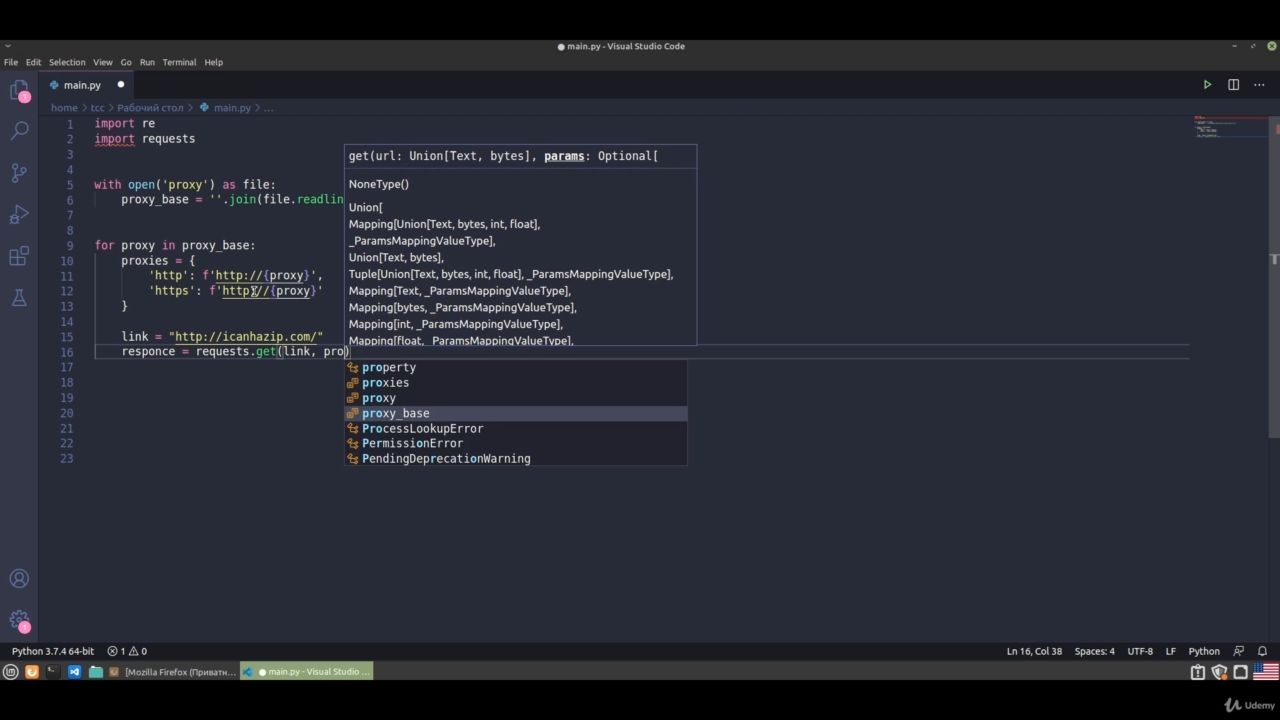Screen dimensions: 1280x720
Task: Open the Testing flask icon
Action: (19, 298)
